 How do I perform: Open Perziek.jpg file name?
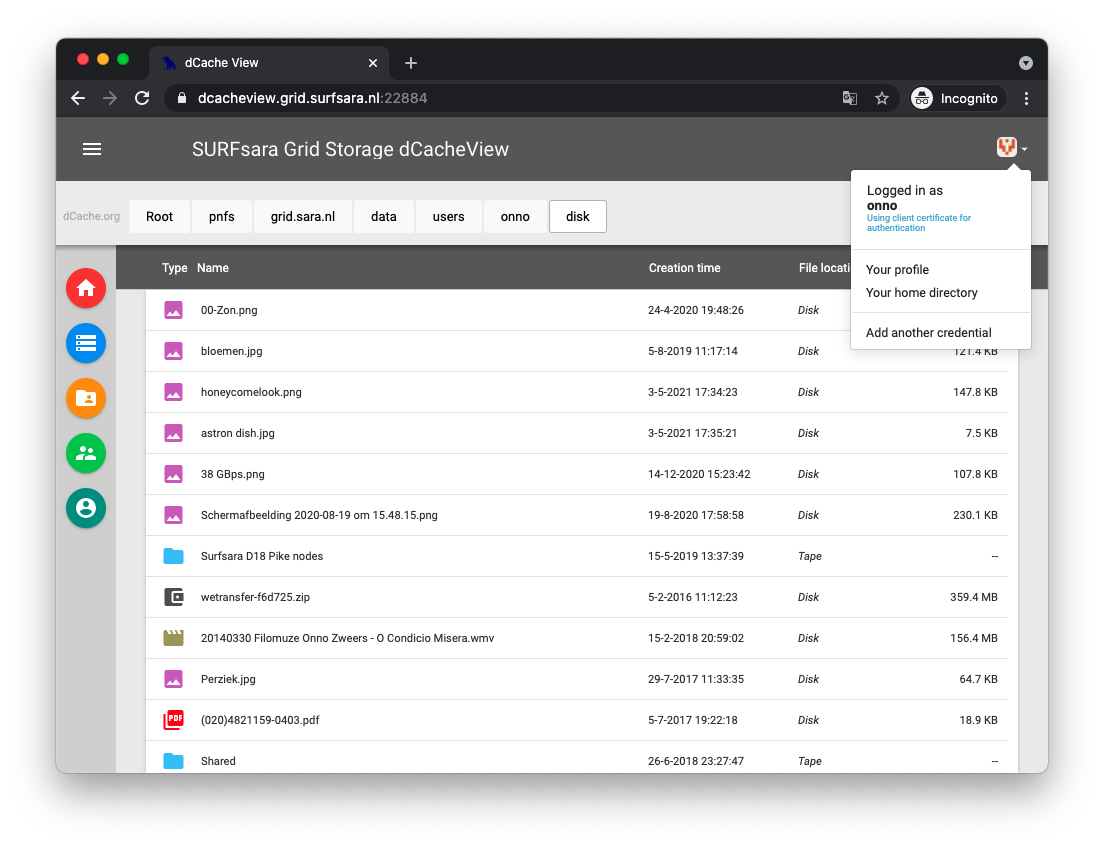point(228,679)
